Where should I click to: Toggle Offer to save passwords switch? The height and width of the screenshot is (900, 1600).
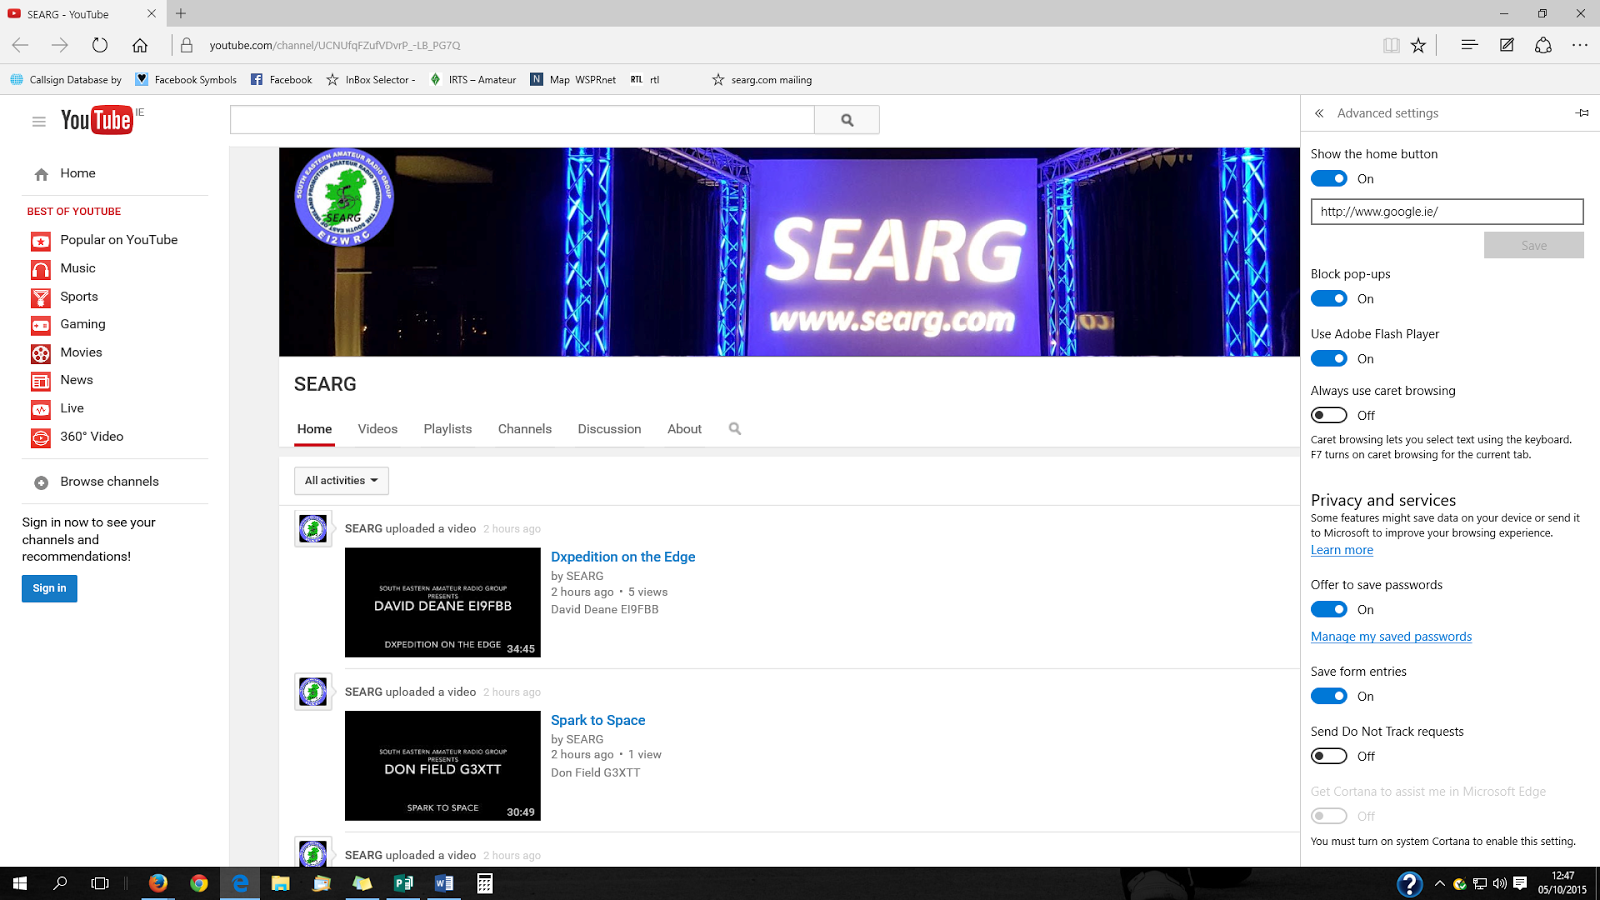click(1329, 610)
